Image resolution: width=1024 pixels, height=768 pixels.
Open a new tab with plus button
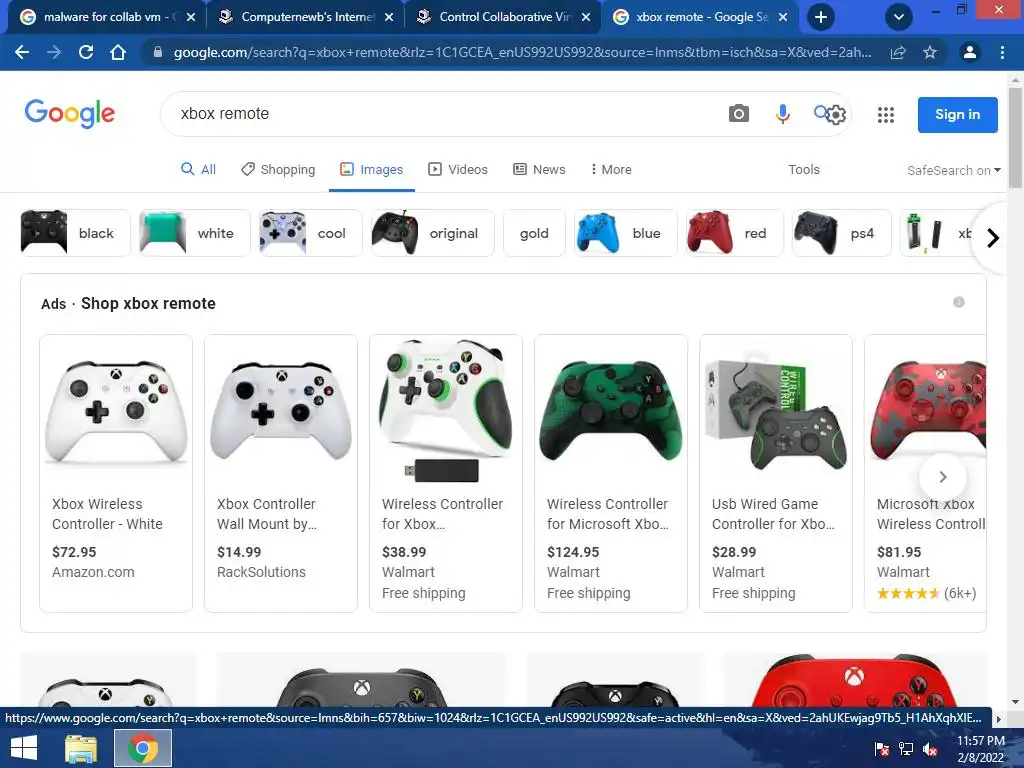tap(821, 17)
